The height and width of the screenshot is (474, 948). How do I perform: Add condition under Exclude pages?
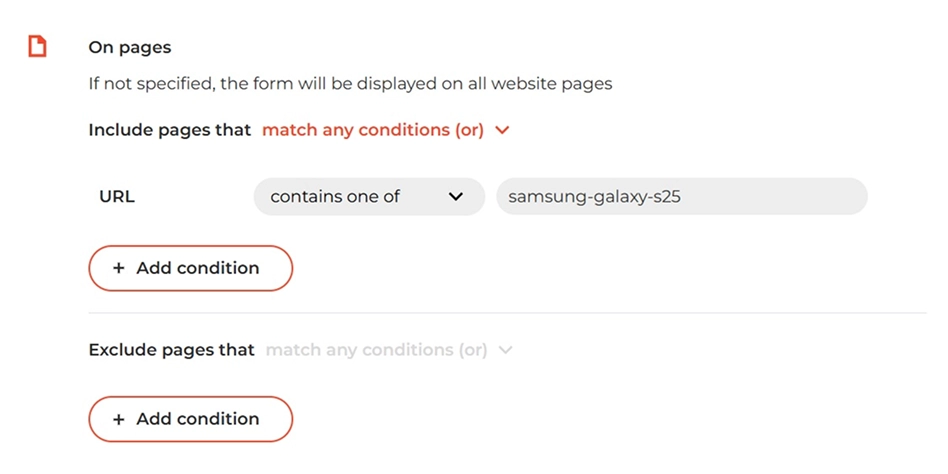[191, 419]
